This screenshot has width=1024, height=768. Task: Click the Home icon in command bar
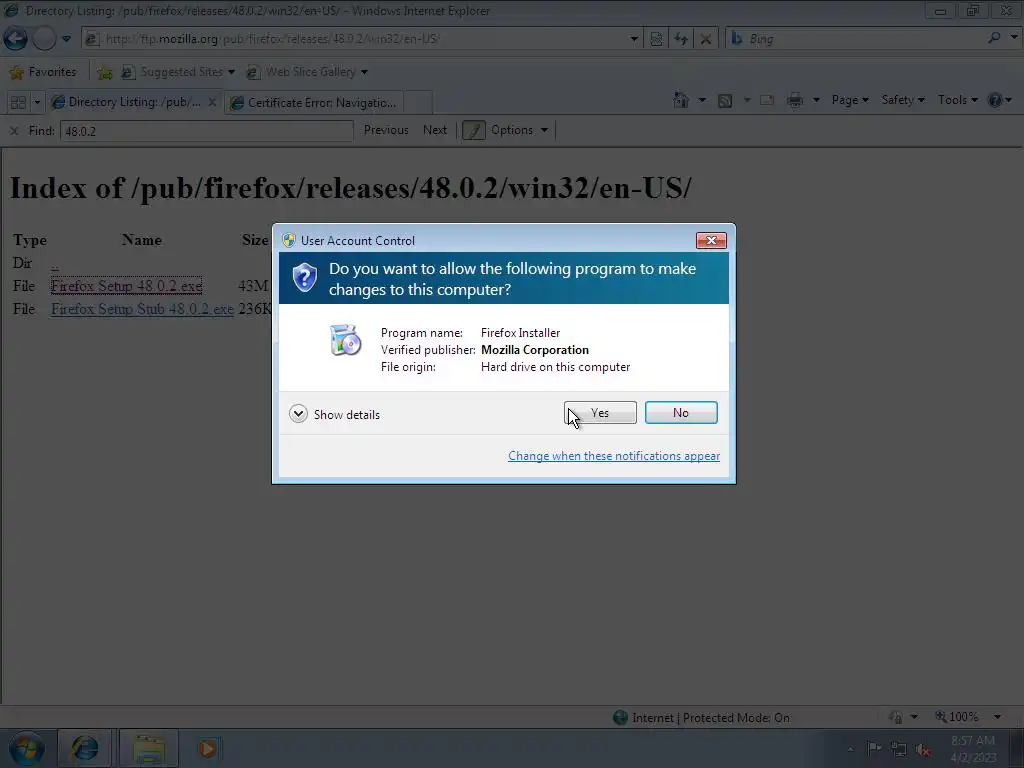681,100
